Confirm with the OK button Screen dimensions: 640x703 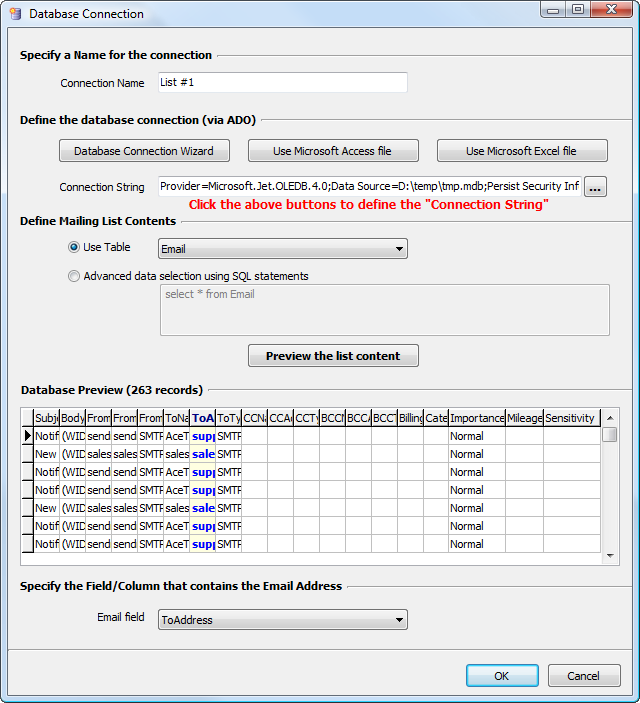[502, 675]
